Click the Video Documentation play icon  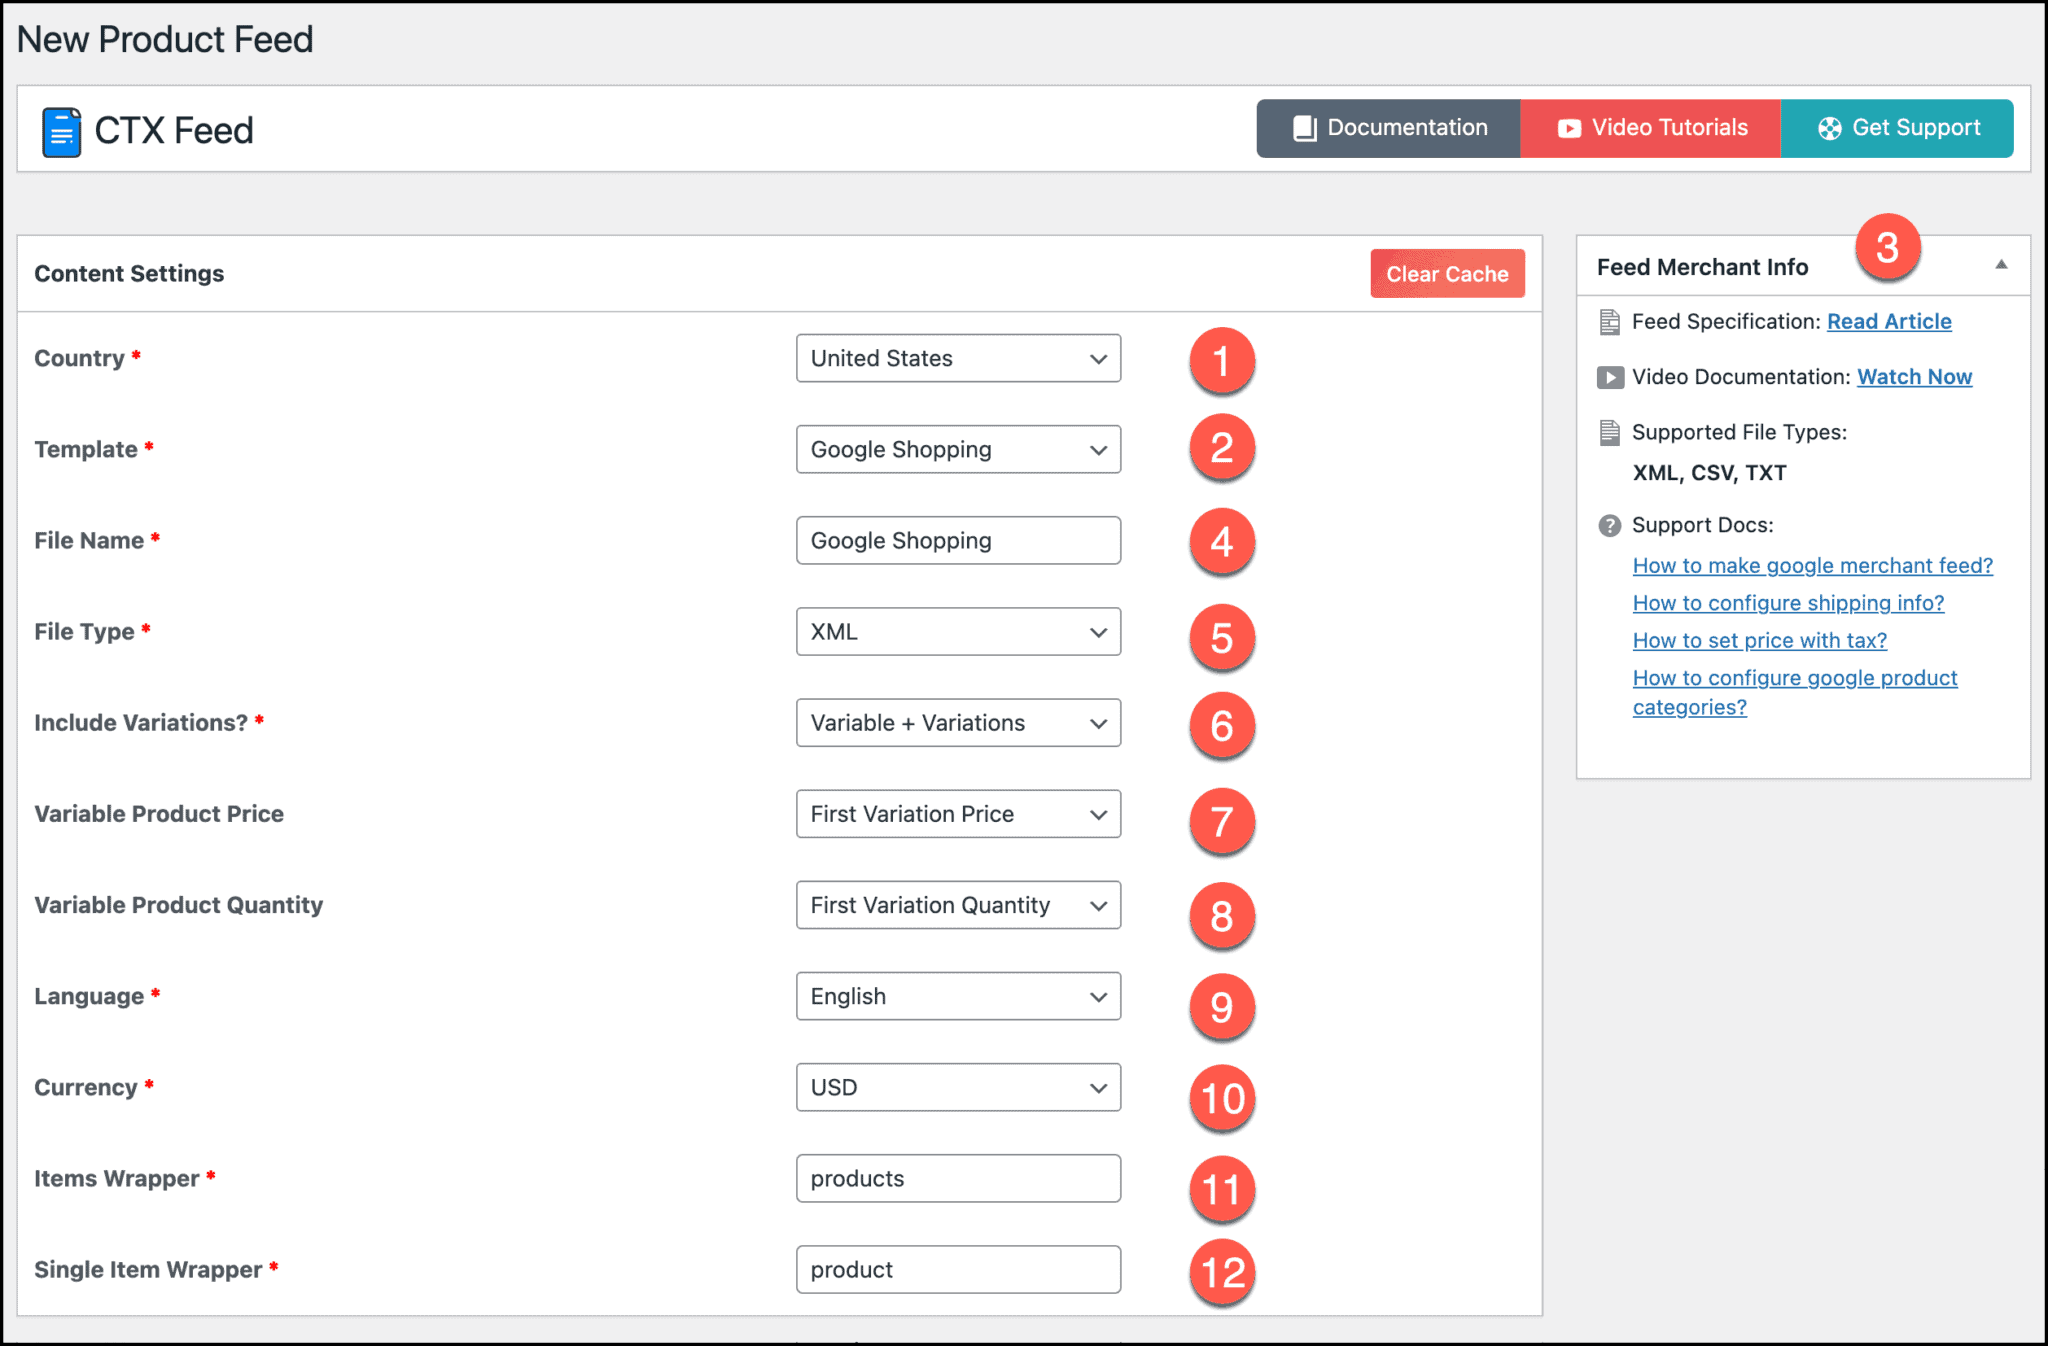[1609, 377]
